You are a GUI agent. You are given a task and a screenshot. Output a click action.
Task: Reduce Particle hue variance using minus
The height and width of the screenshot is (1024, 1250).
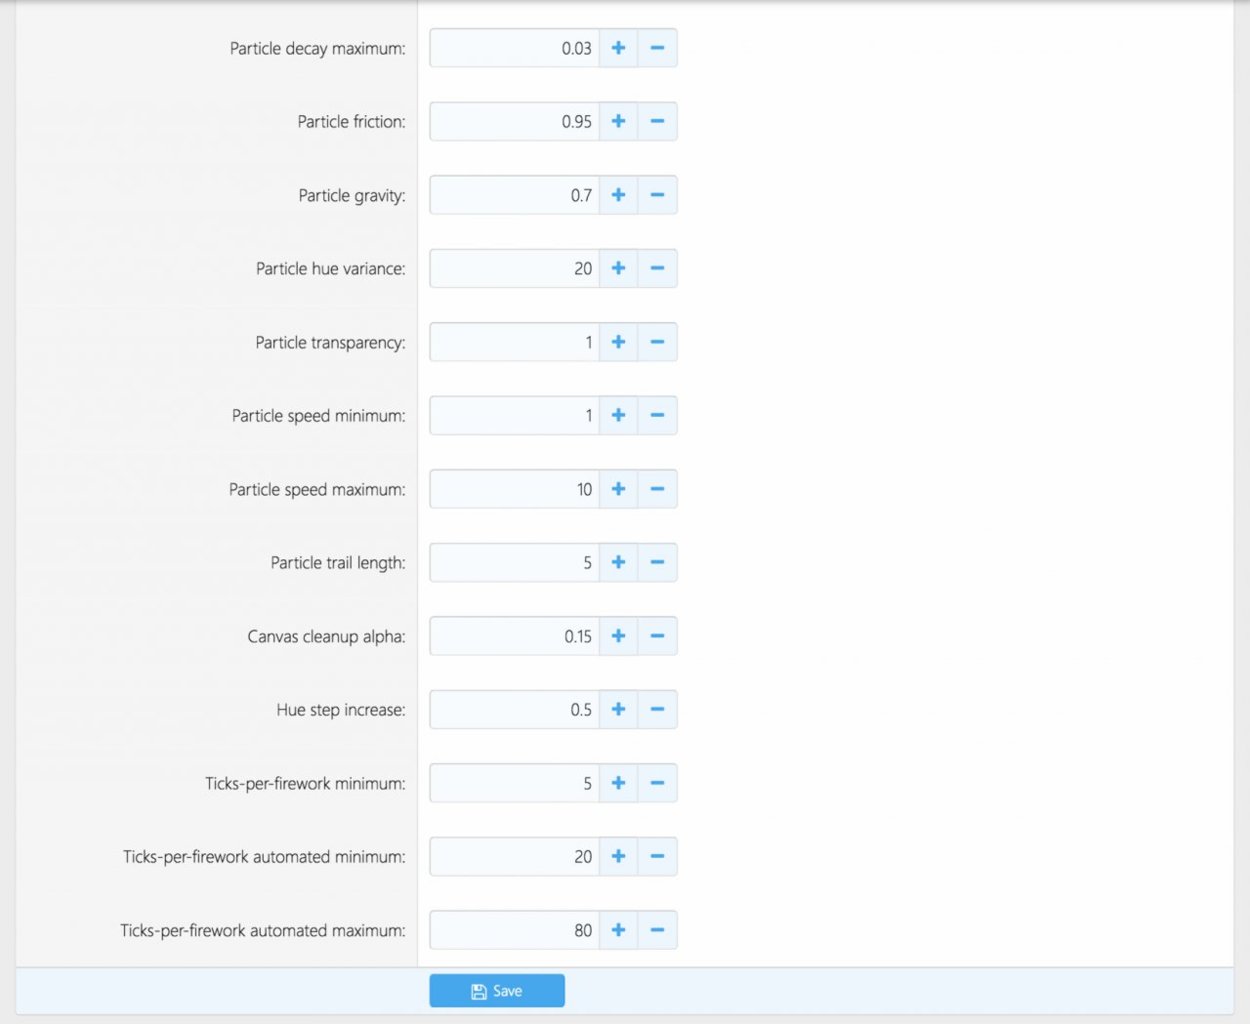point(657,269)
